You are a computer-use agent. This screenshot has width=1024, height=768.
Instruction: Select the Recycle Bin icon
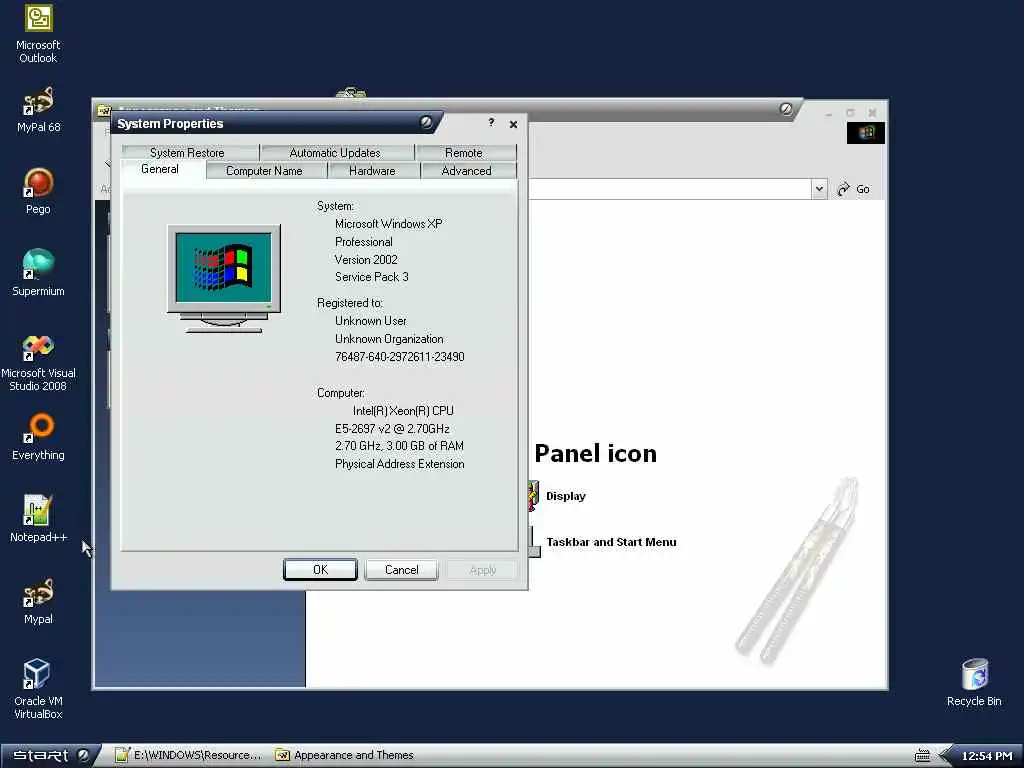click(x=974, y=682)
